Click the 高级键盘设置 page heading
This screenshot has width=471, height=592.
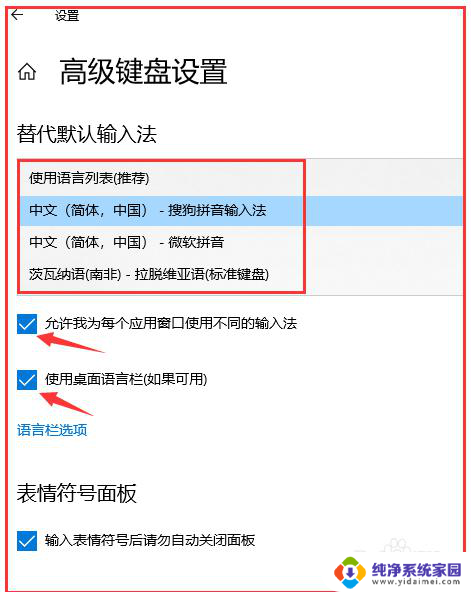click(143, 71)
